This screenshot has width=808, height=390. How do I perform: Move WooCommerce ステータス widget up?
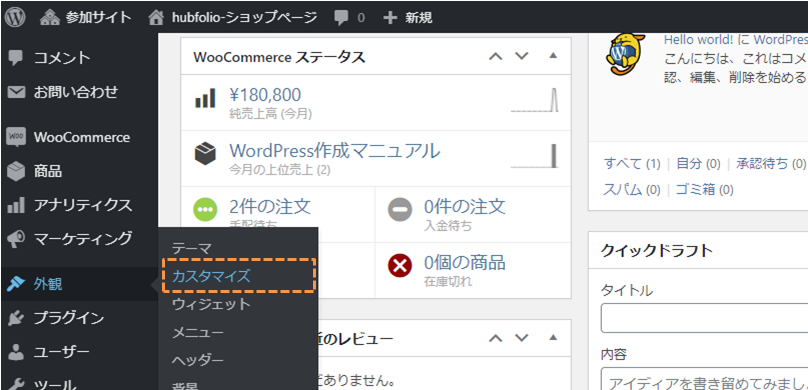click(495, 56)
